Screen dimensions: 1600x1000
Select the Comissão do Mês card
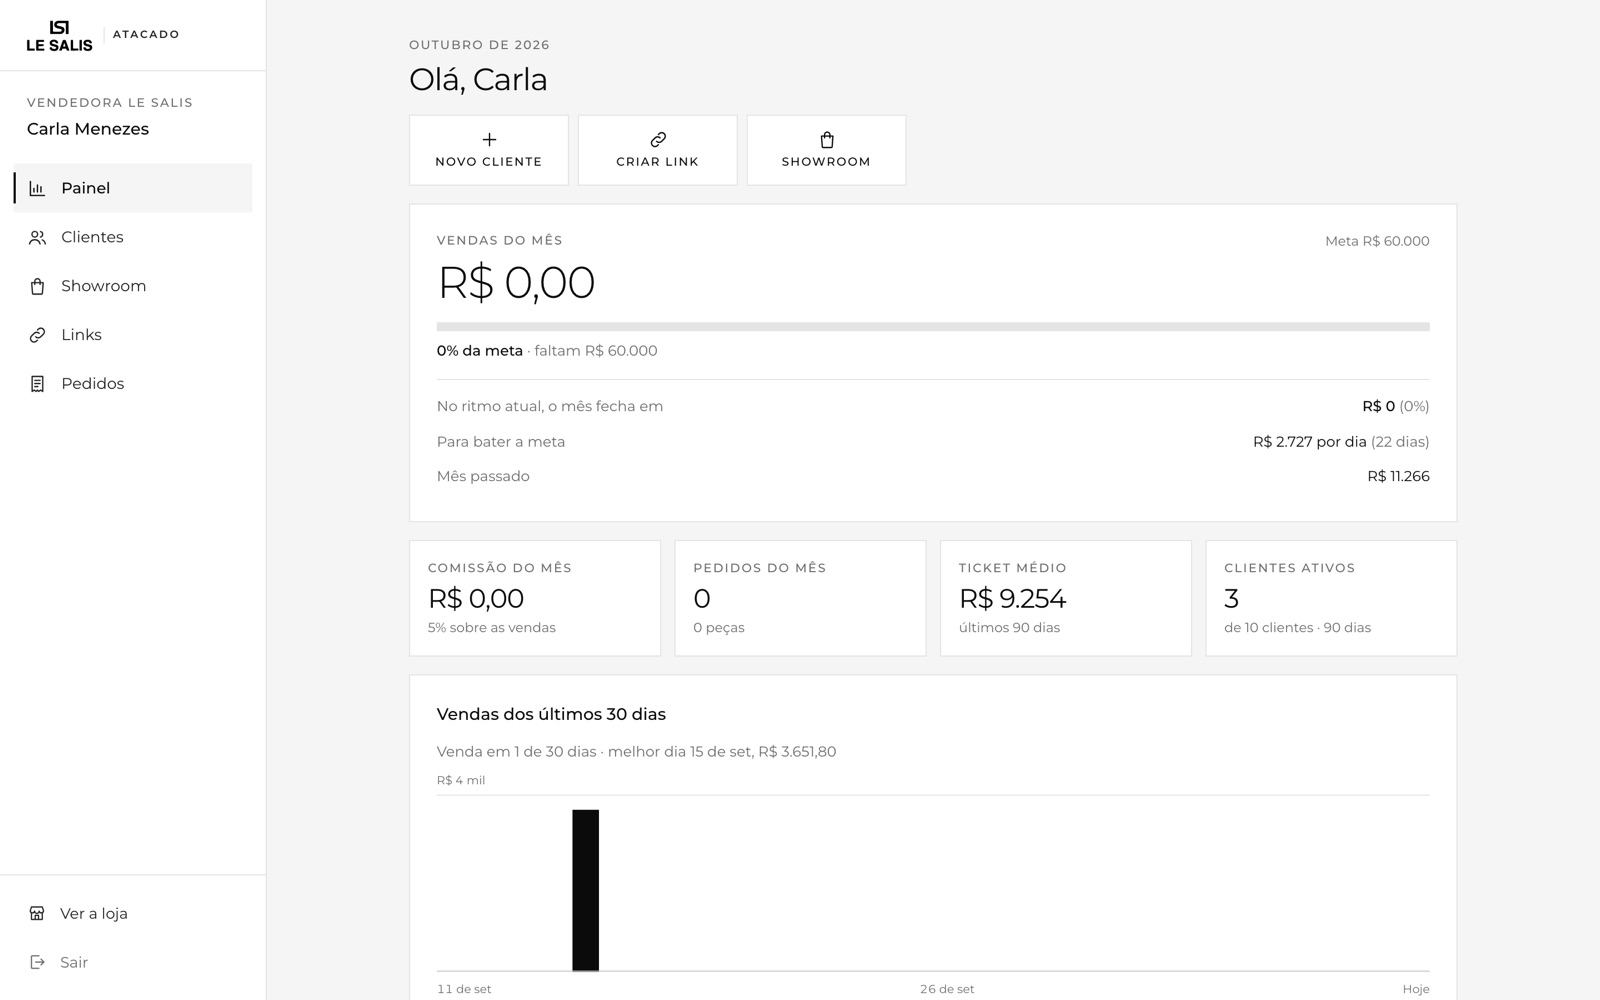click(x=535, y=598)
